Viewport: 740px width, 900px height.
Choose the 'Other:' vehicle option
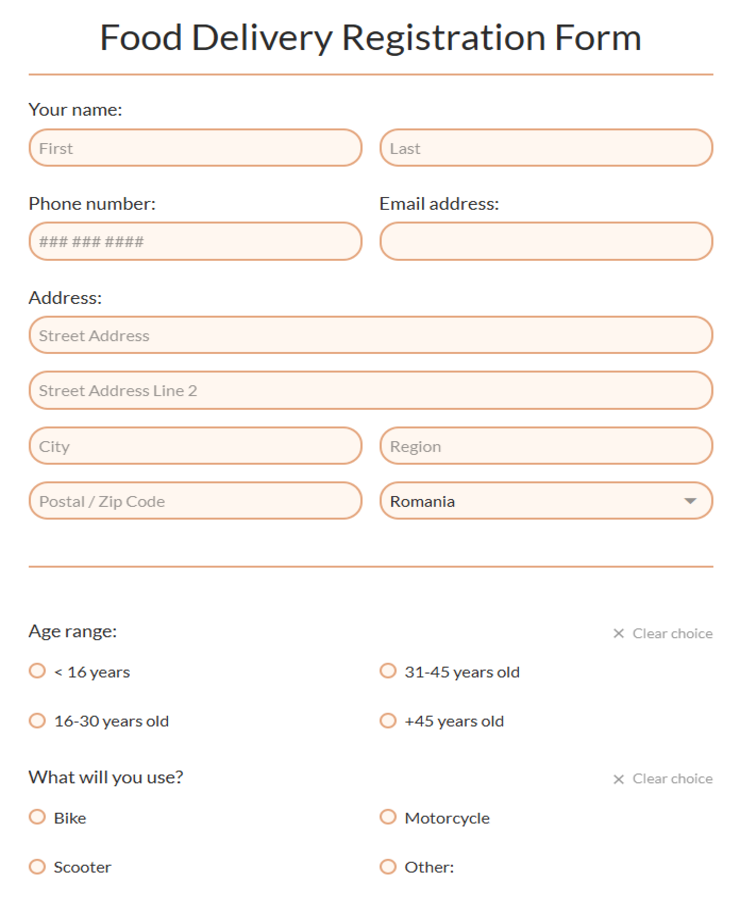pos(388,866)
